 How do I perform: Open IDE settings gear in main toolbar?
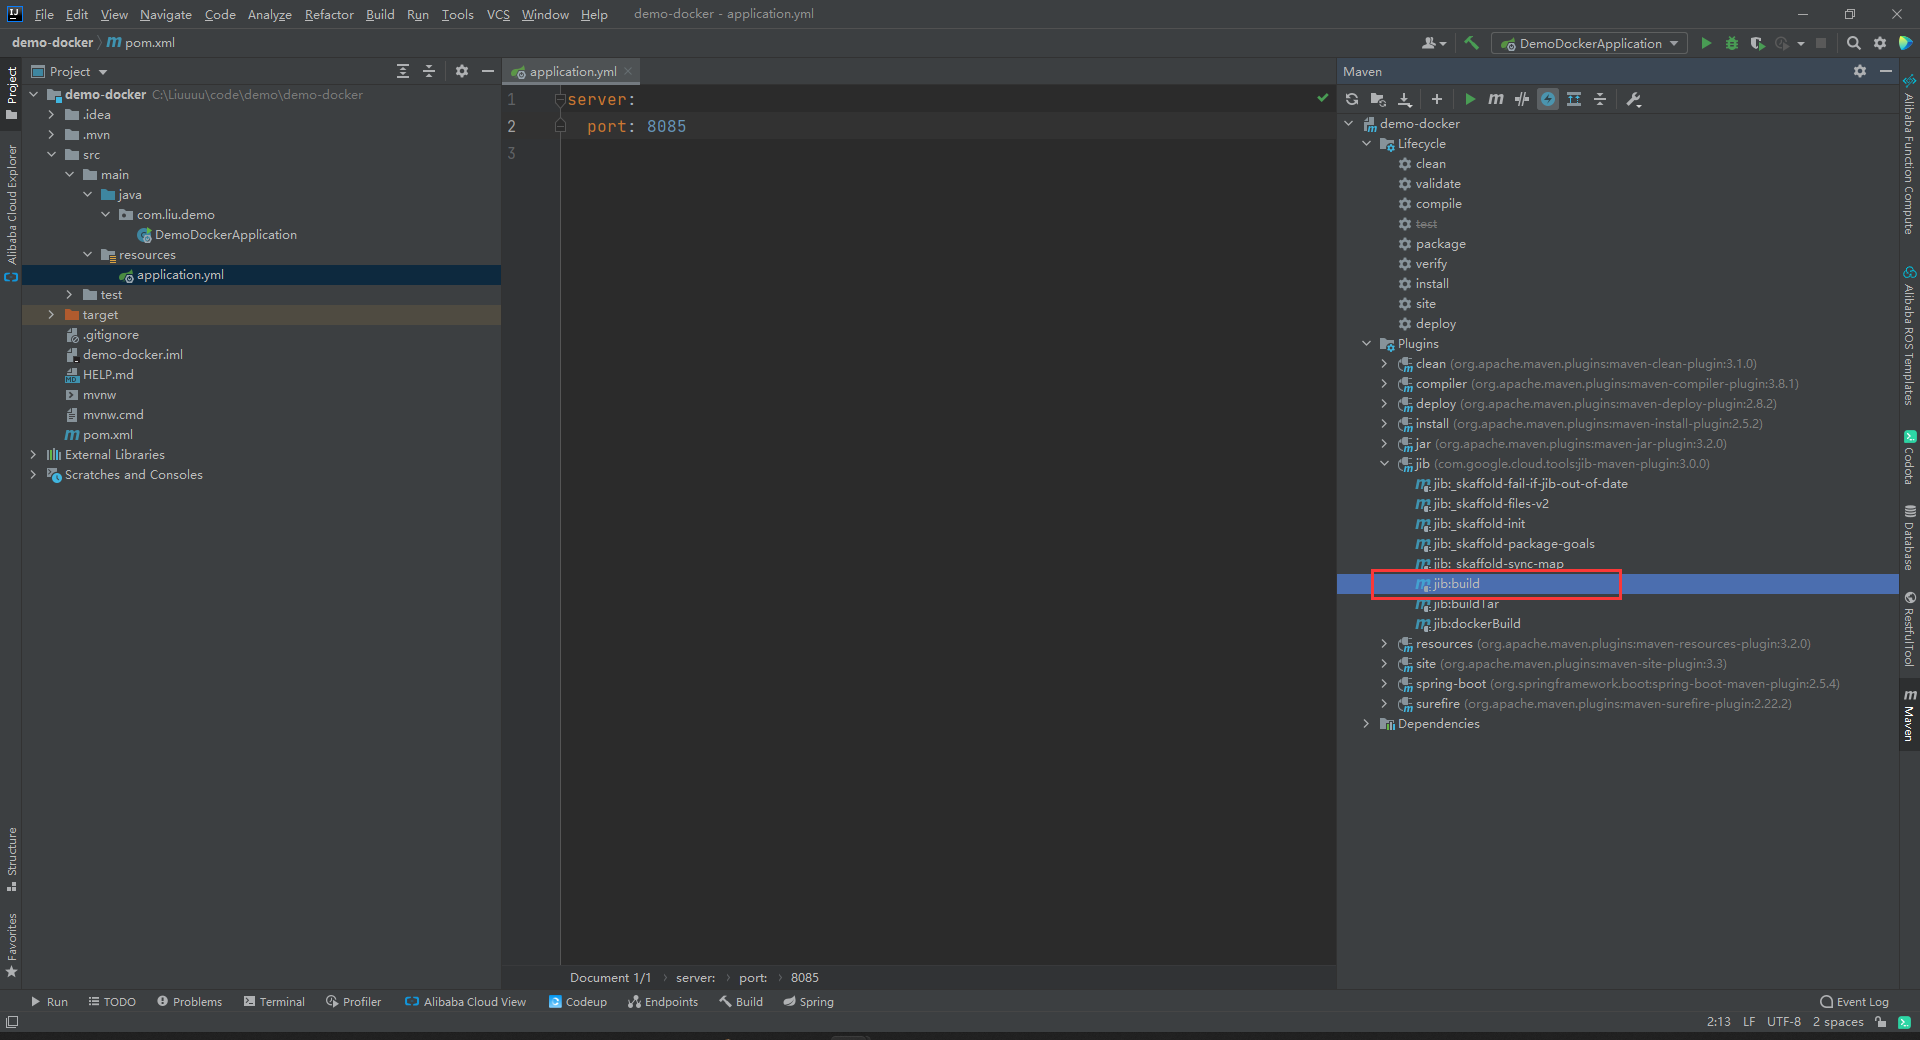tap(1880, 43)
